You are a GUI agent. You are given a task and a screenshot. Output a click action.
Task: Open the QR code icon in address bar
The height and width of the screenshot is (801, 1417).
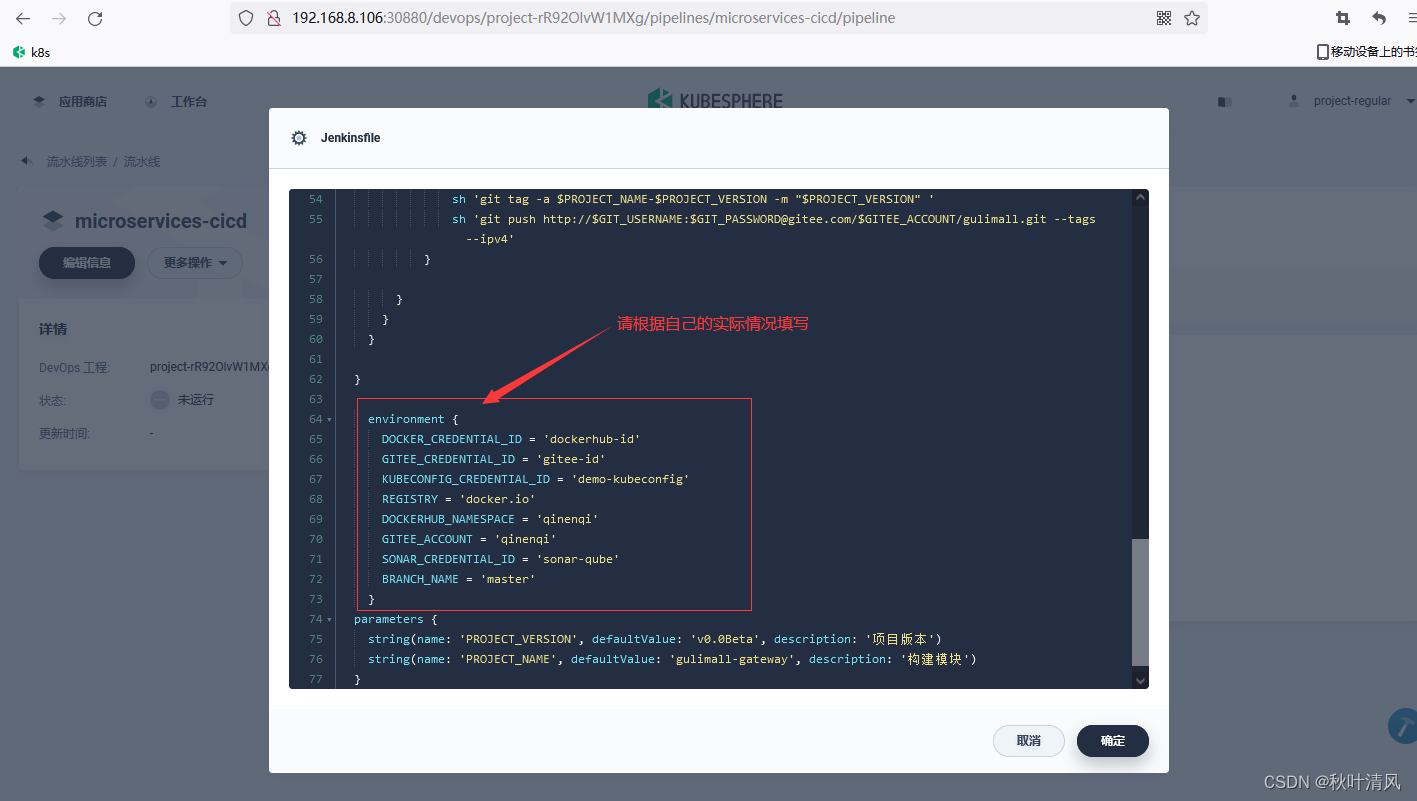(x=1164, y=18)
